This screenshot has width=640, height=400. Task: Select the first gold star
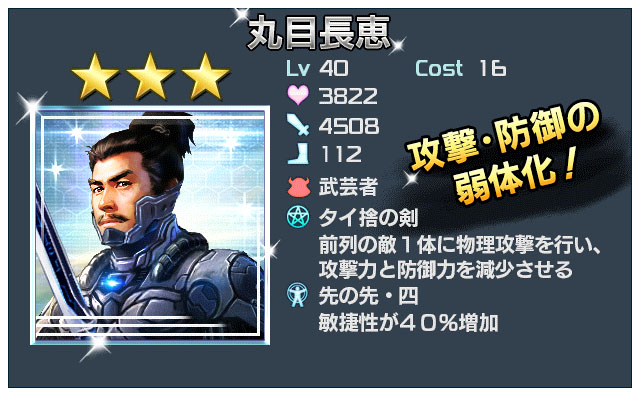click(x=95, y=77)
